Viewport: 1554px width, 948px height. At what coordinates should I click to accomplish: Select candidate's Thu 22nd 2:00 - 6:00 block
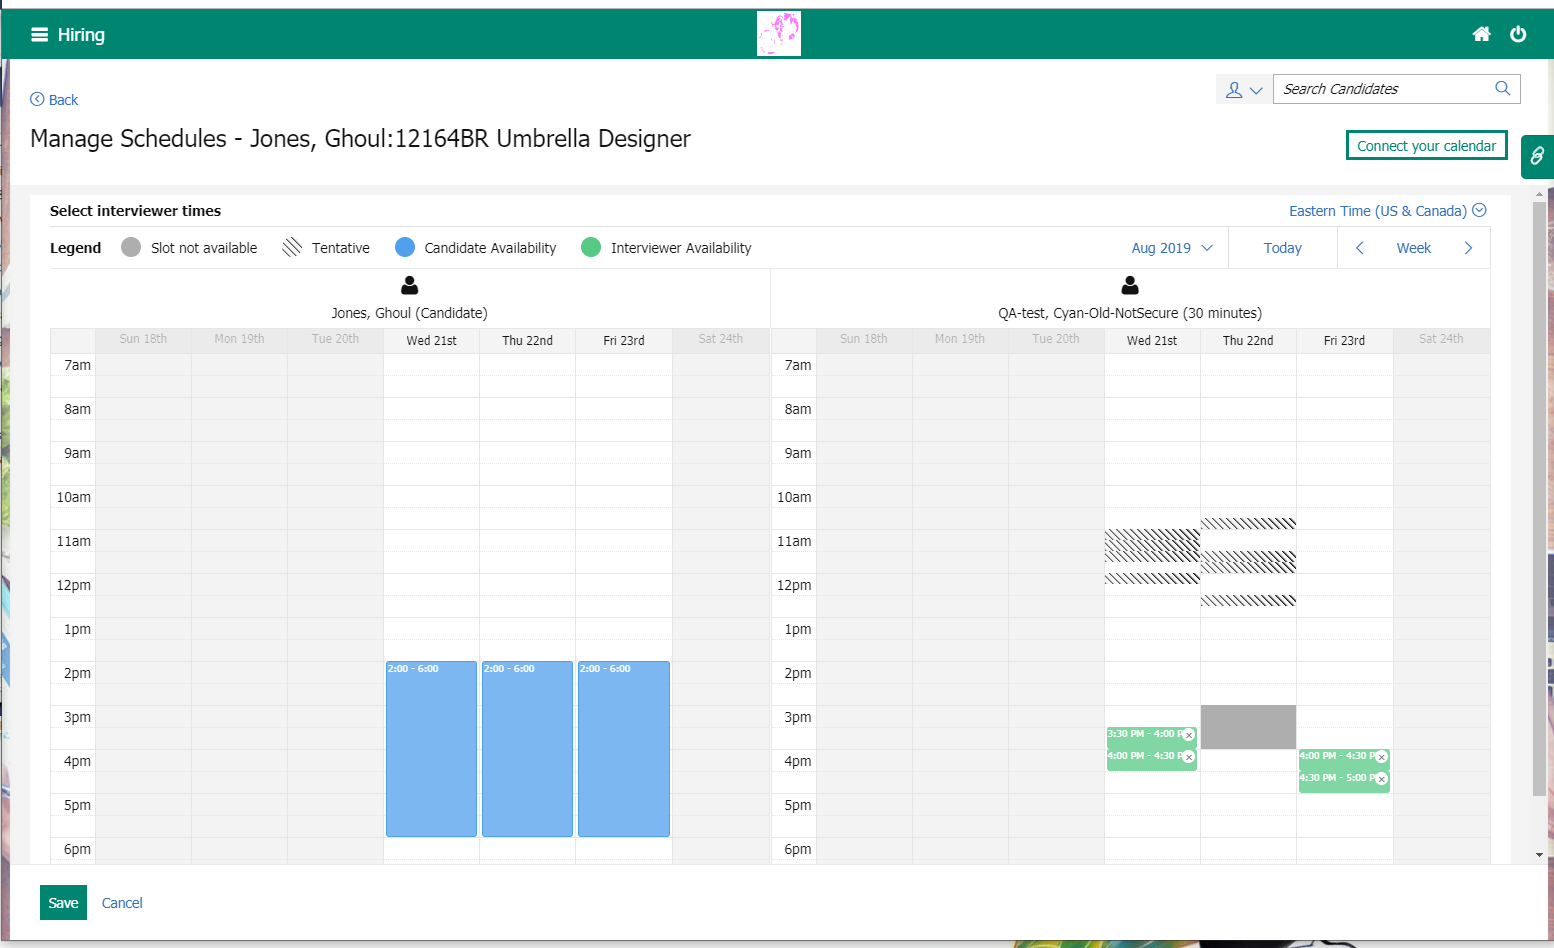point(527,748)
